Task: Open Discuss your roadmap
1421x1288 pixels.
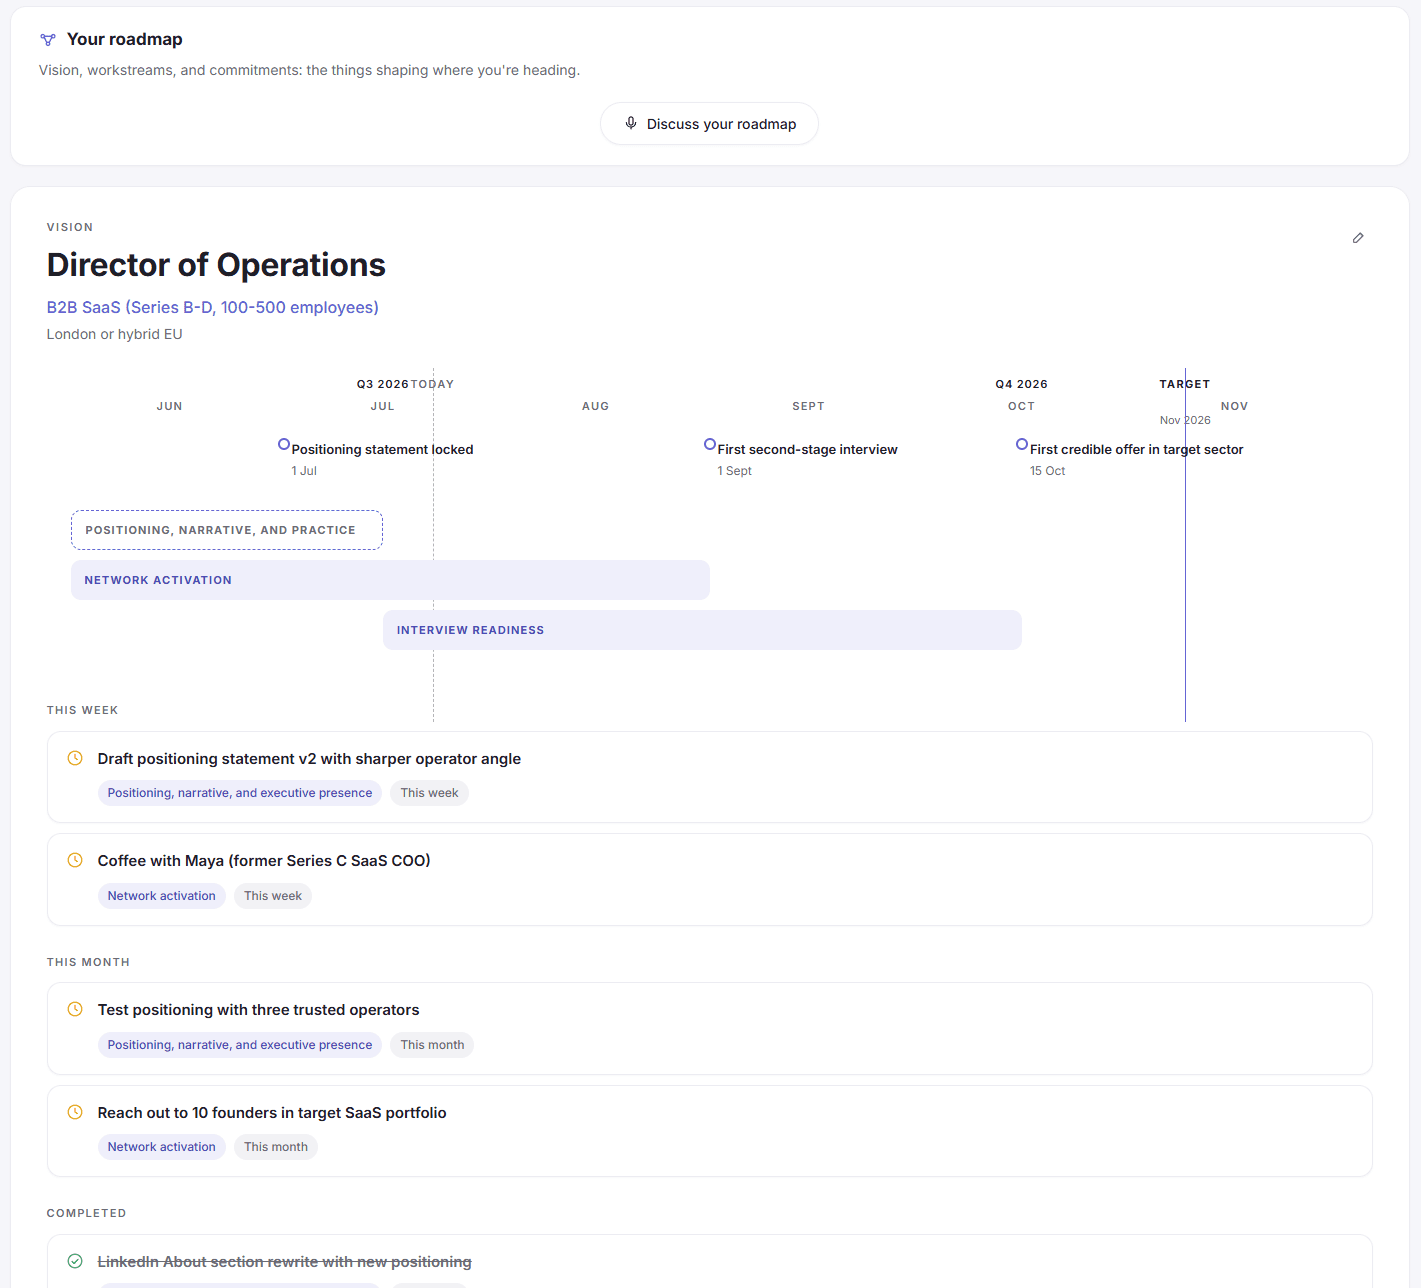Action: point(709,124)
